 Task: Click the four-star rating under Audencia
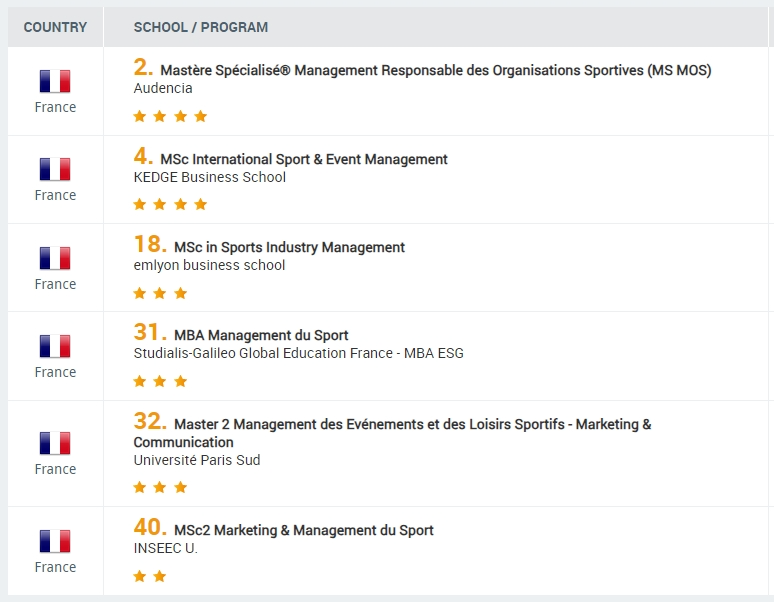(x=170, y=116)
